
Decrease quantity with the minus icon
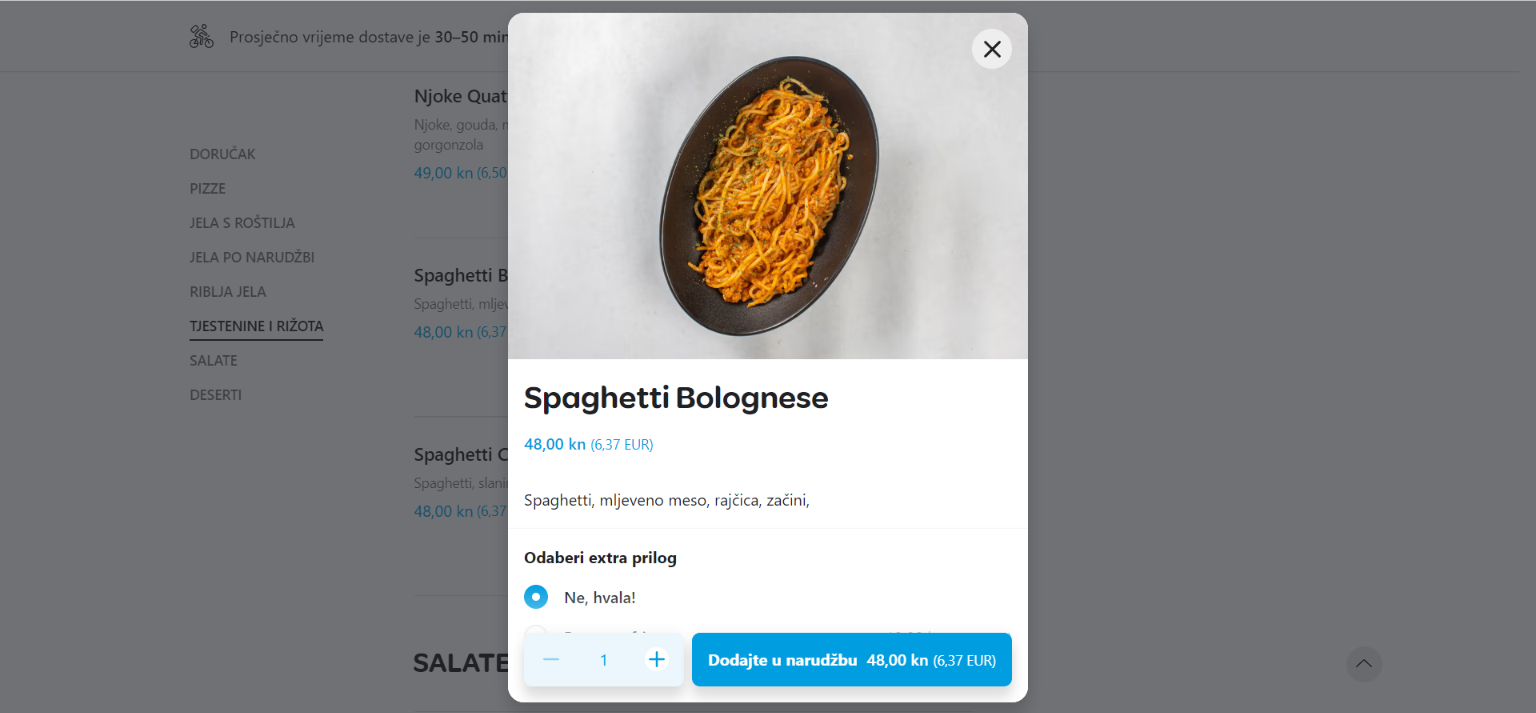[551, 659]
